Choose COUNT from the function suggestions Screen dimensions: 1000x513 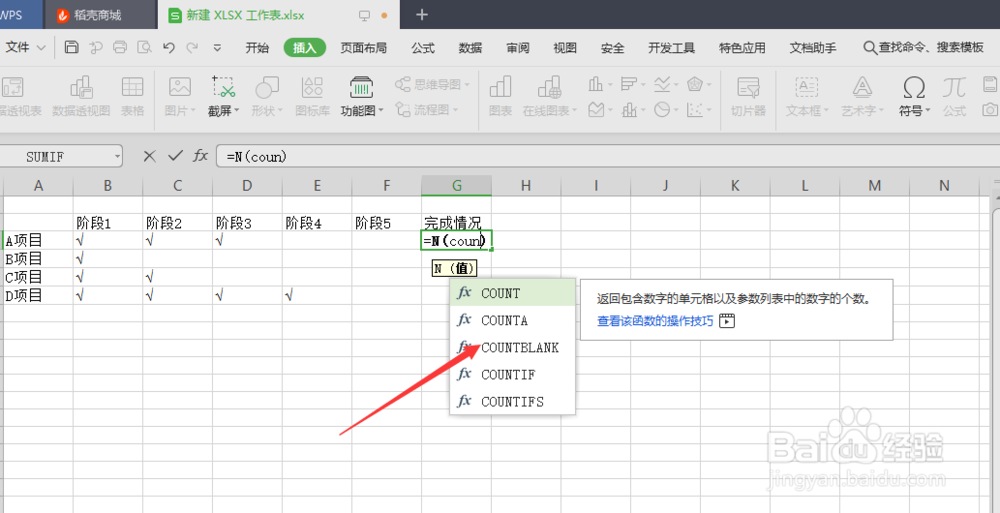click(513, 294)
